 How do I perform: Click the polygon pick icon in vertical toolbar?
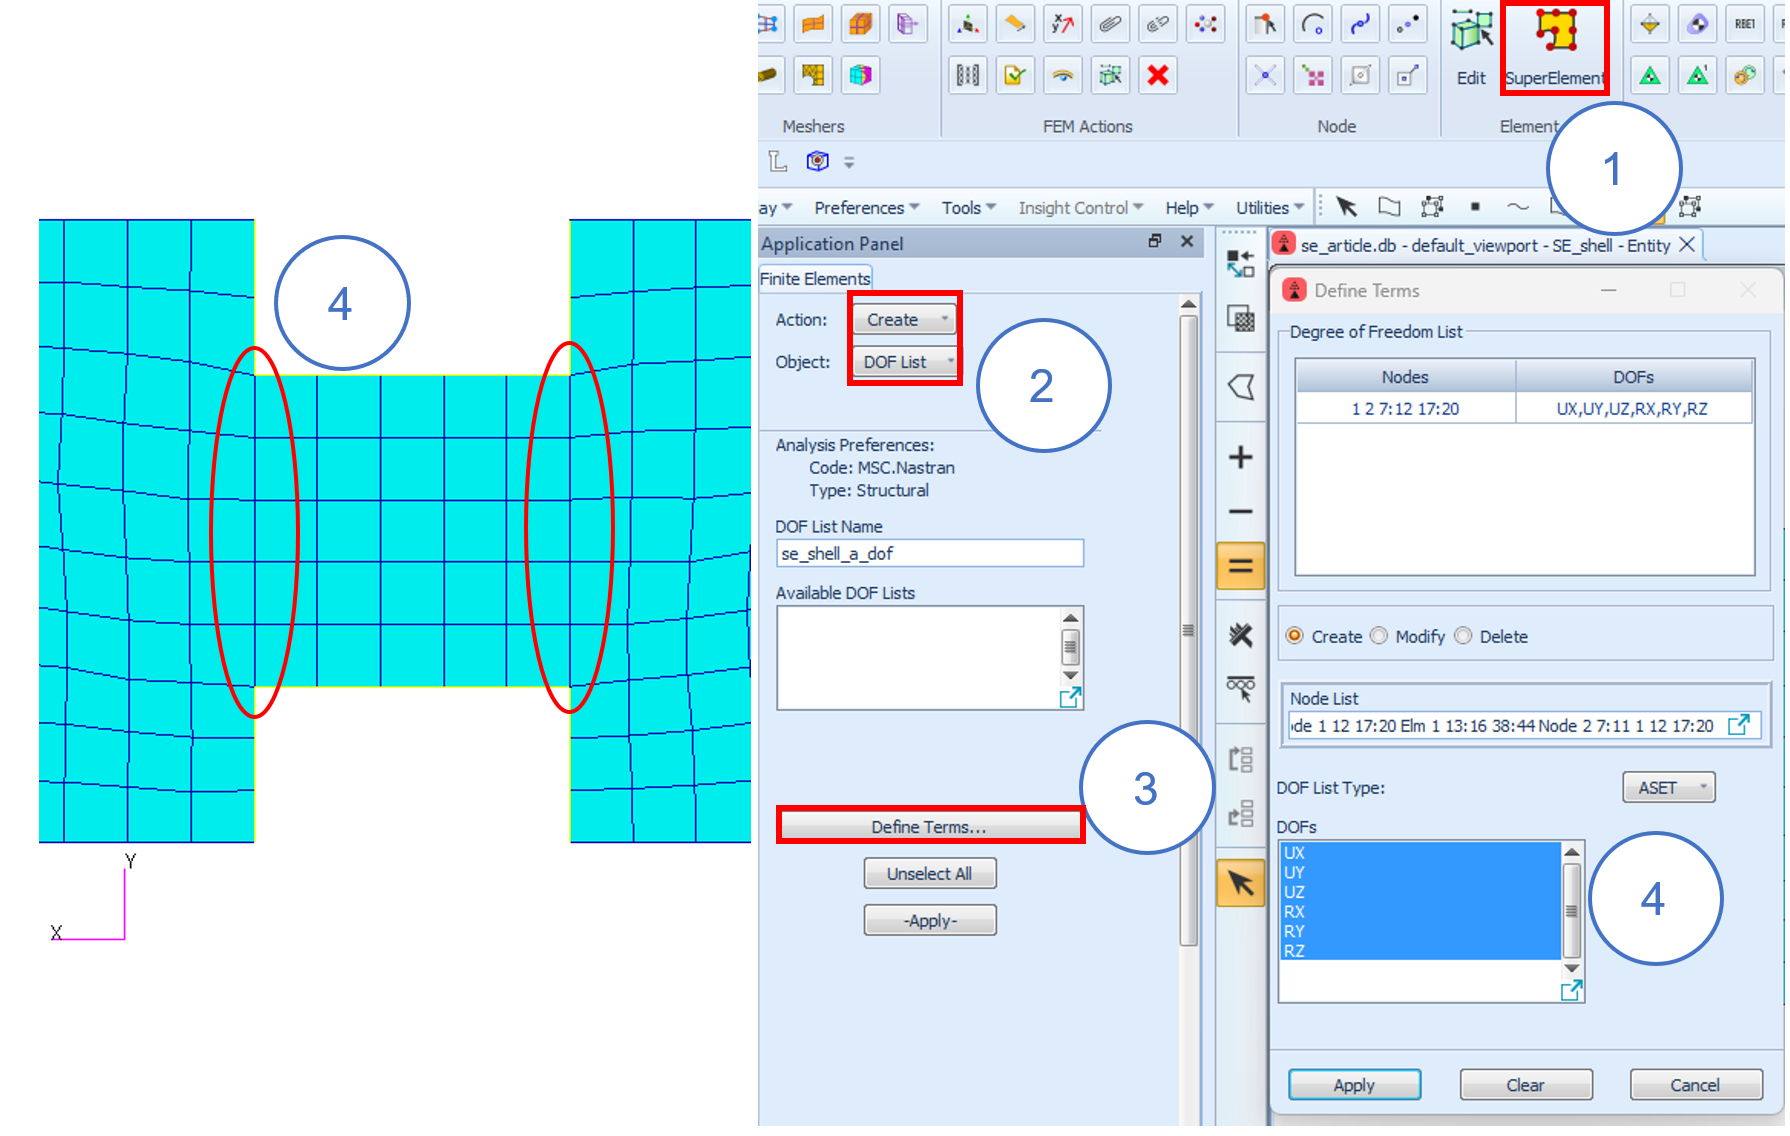1240,387
